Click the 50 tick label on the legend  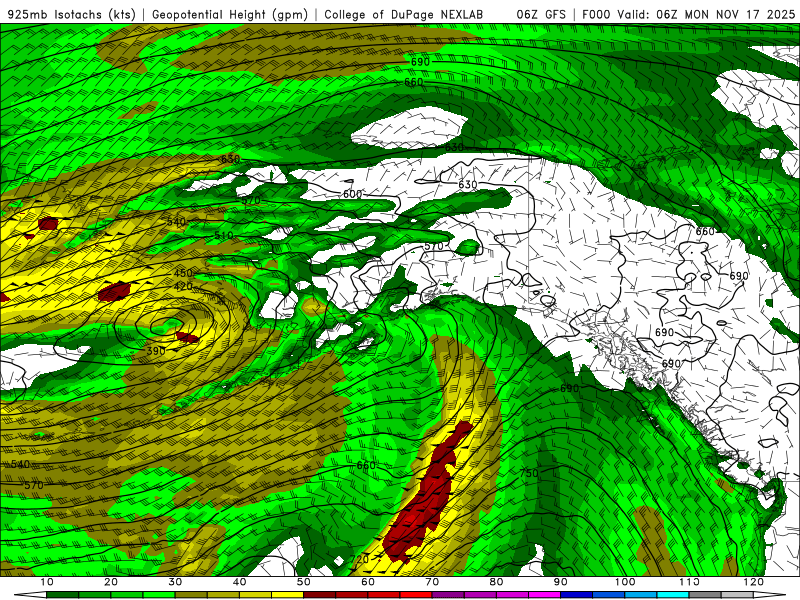pyautogui.click(x=304, y=582)
